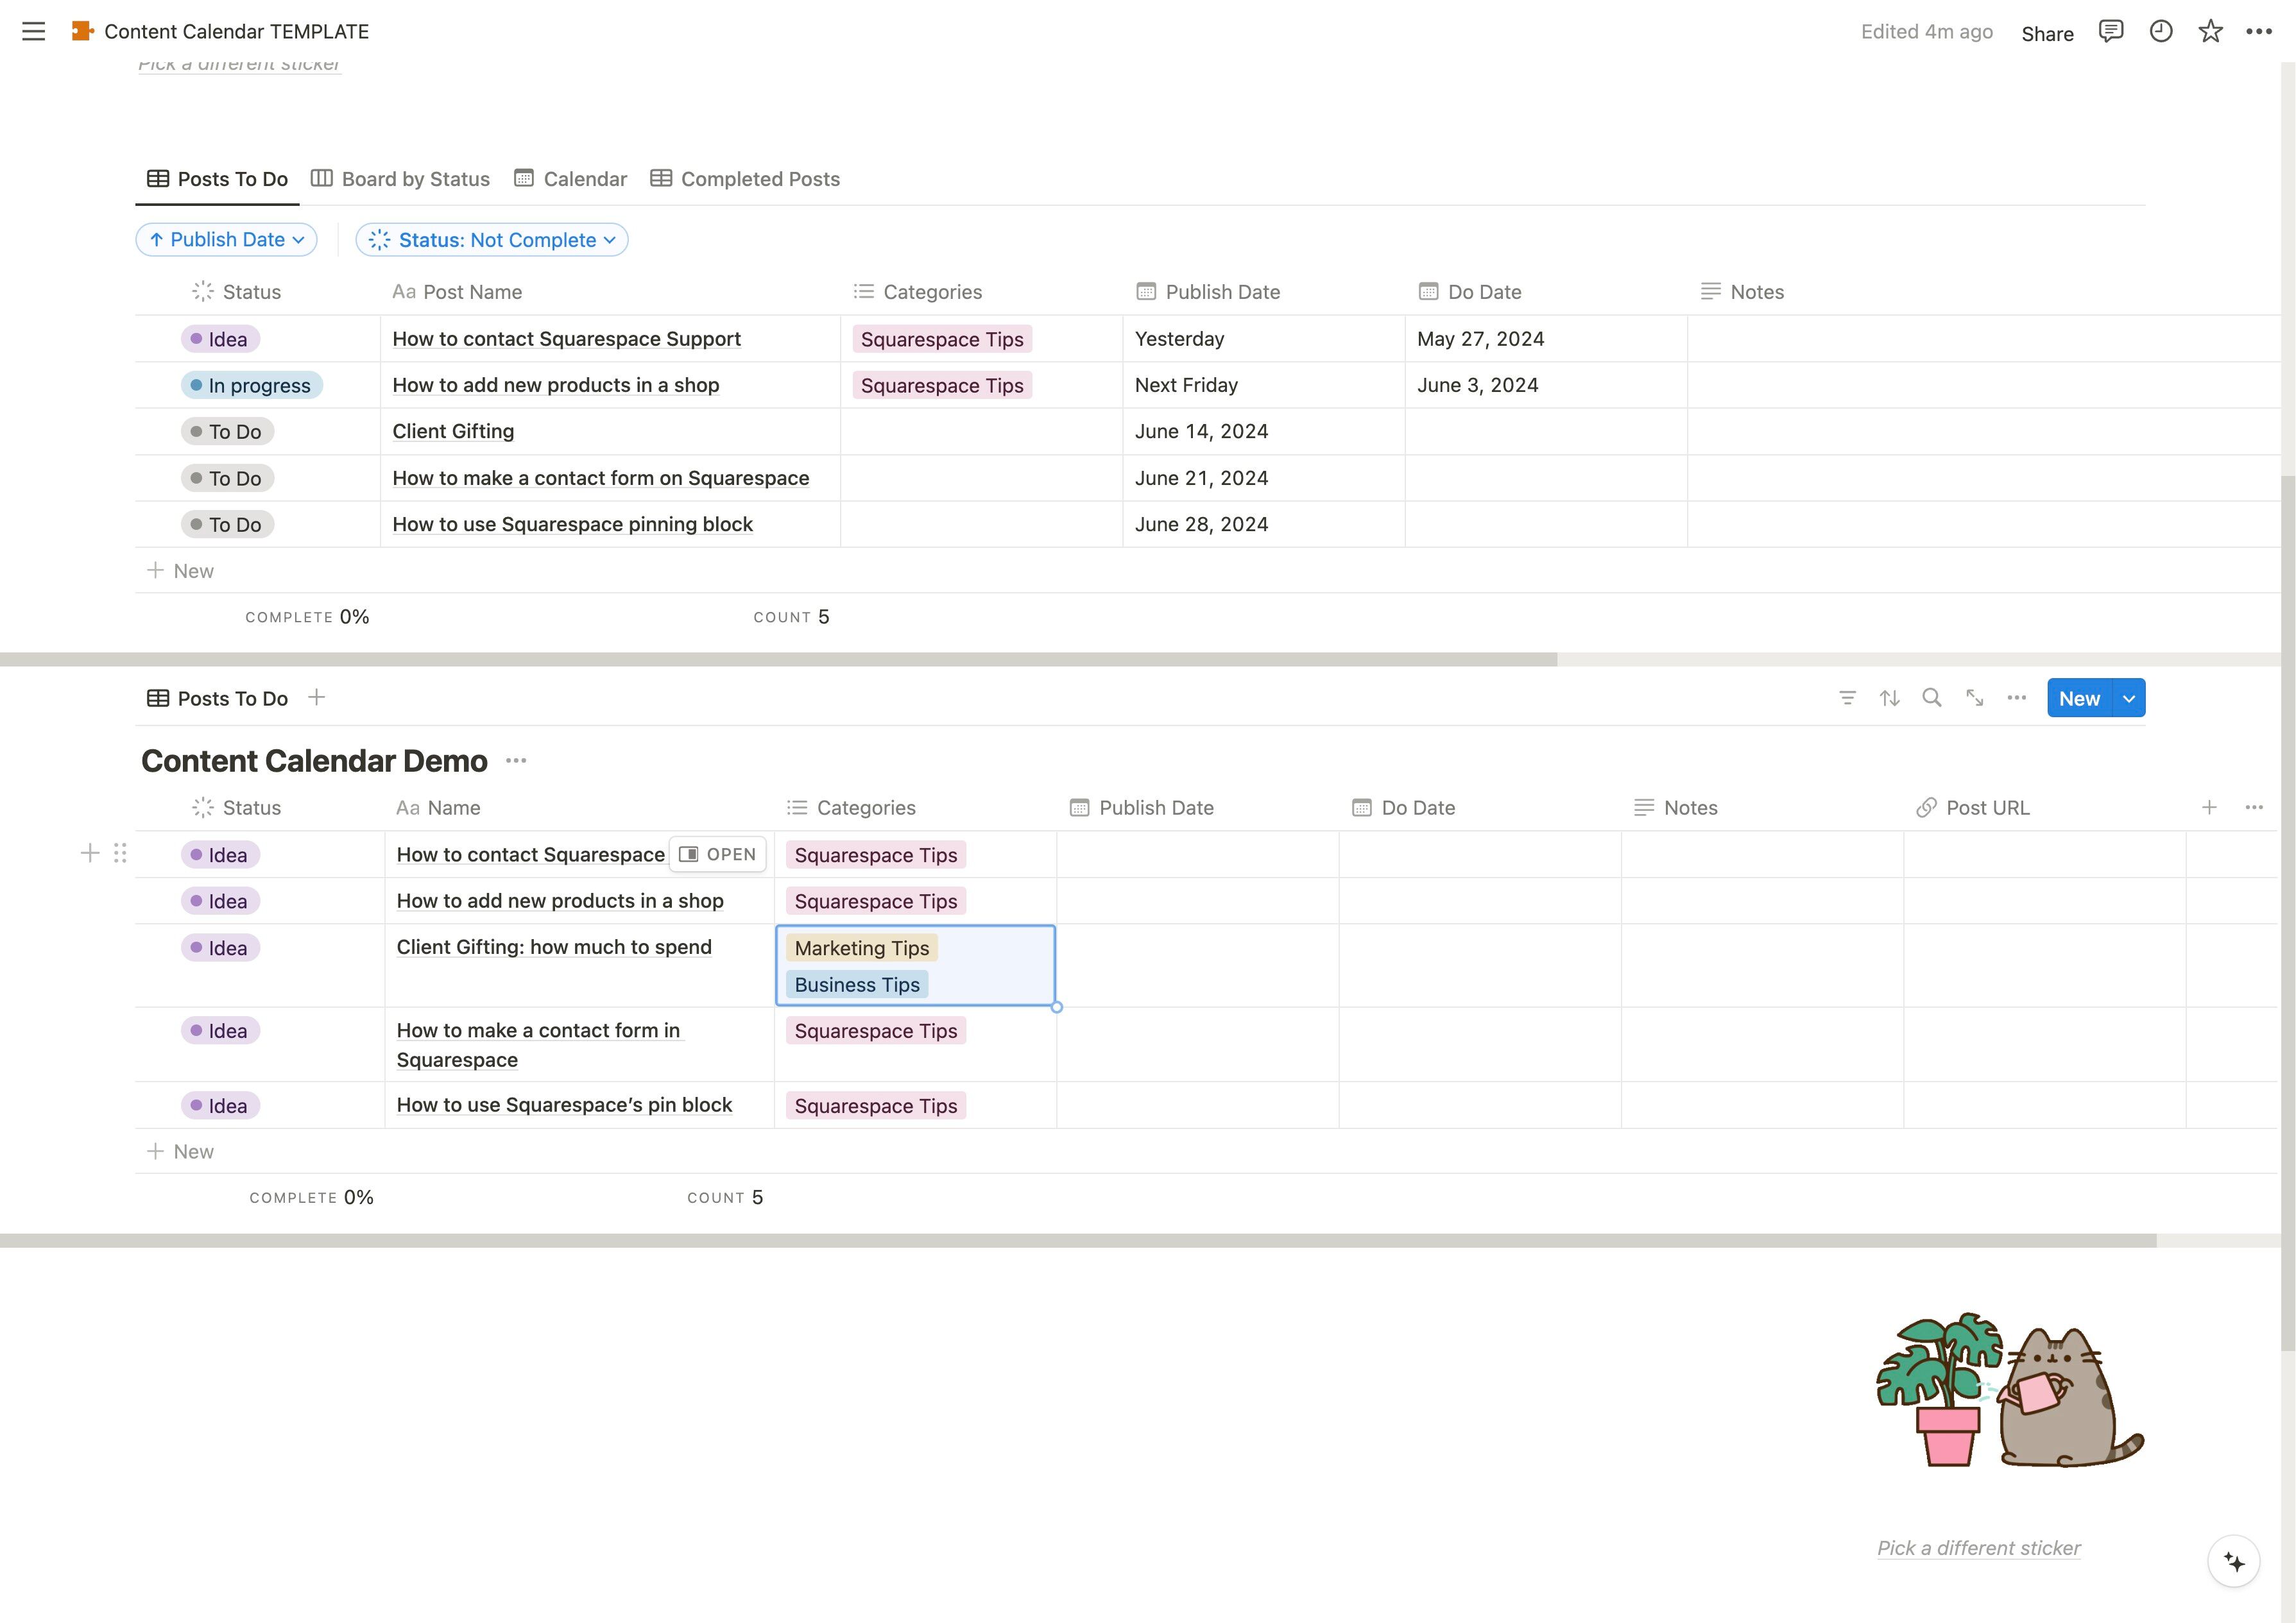Open database in full page icon
Image resolution: width=2296 pixels, height=1623 pixels.
pyautogui.click(x=1974, y=698)
